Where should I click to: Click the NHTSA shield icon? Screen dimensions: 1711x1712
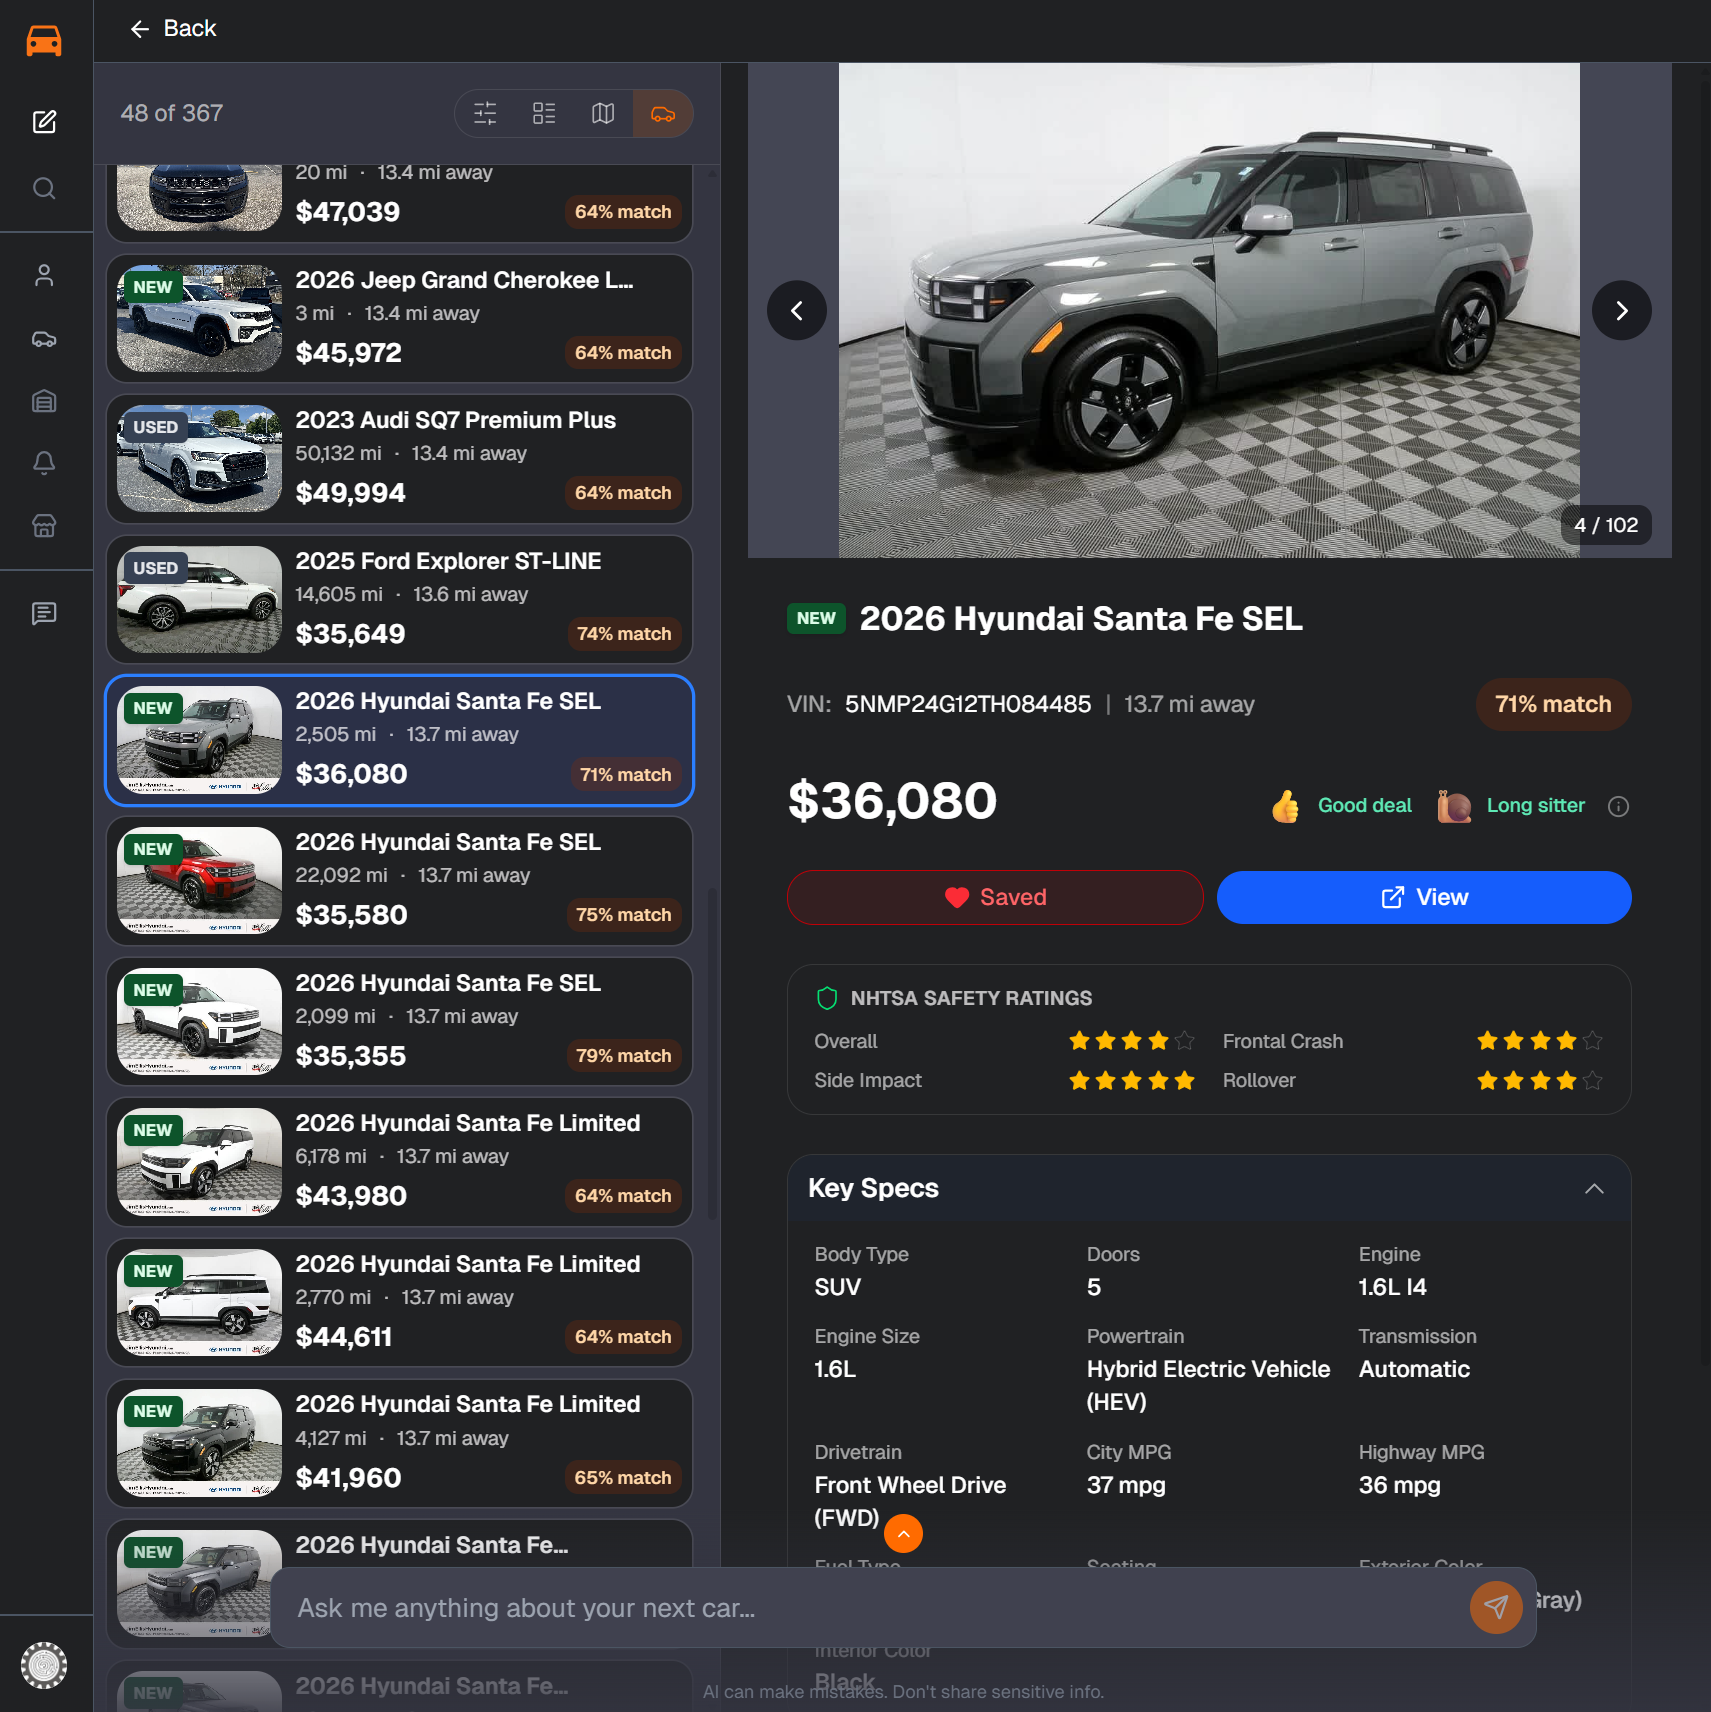point(827,998)
